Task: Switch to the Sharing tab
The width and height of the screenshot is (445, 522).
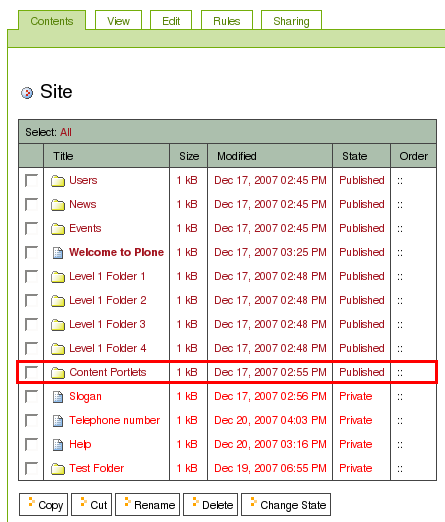Action: [291, 20]
